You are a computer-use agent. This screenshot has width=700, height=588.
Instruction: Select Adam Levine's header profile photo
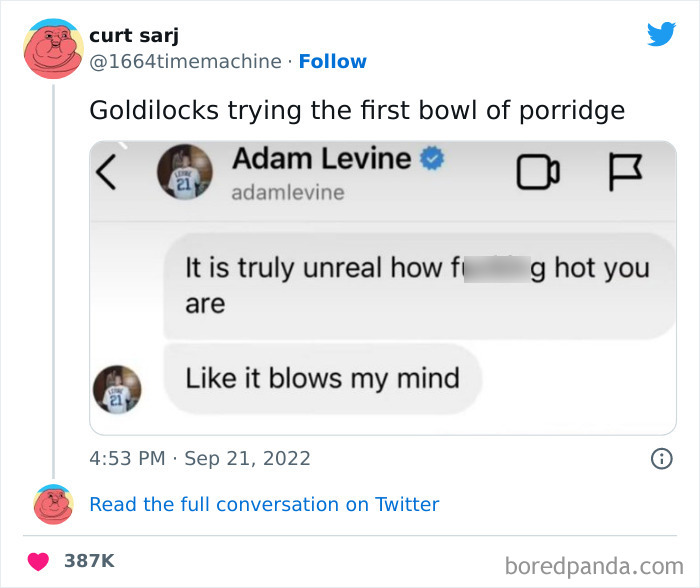184,173
